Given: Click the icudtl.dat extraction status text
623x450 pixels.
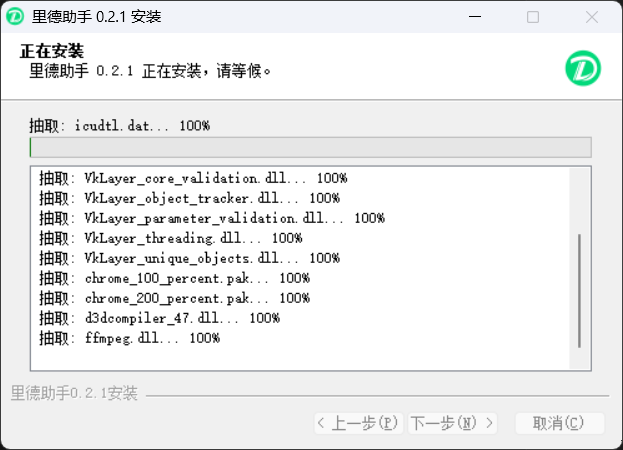Looking at the screenshot, I should (120, 126).
